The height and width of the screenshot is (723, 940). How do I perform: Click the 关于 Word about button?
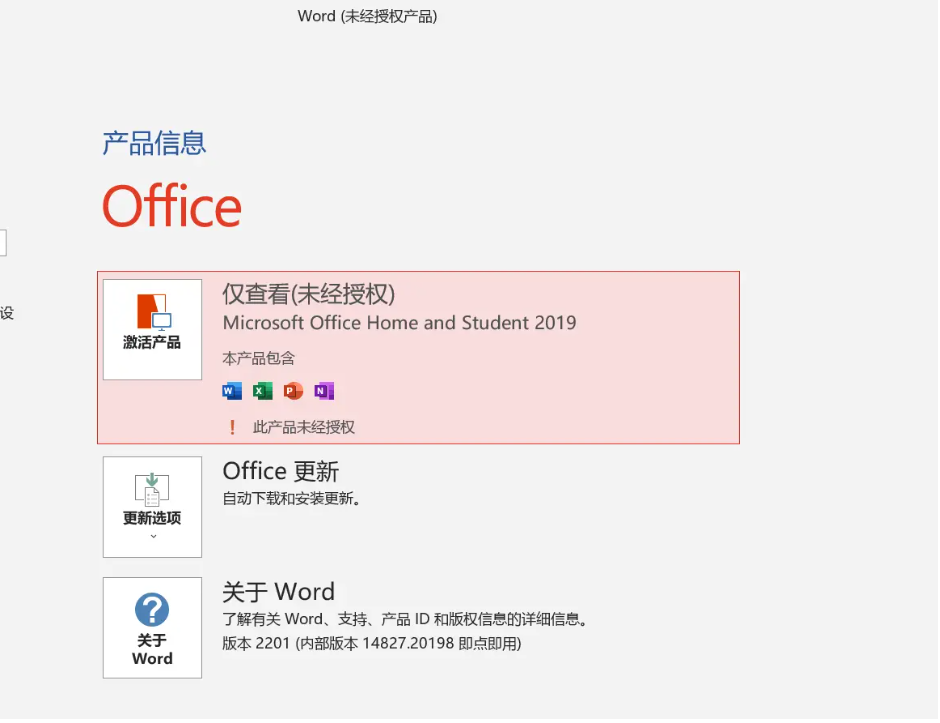pyautogui.click(x=152, y=628)
